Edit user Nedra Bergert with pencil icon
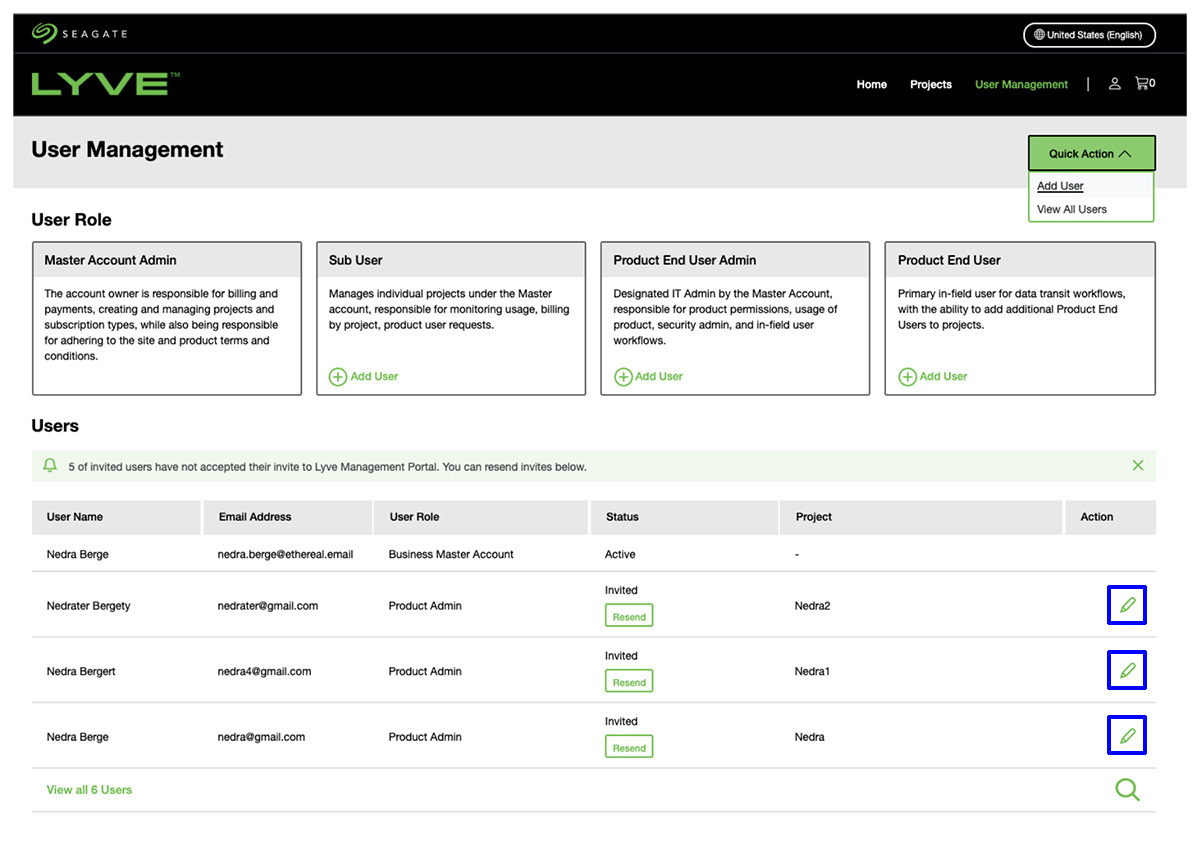 [x=1127, y=671]
